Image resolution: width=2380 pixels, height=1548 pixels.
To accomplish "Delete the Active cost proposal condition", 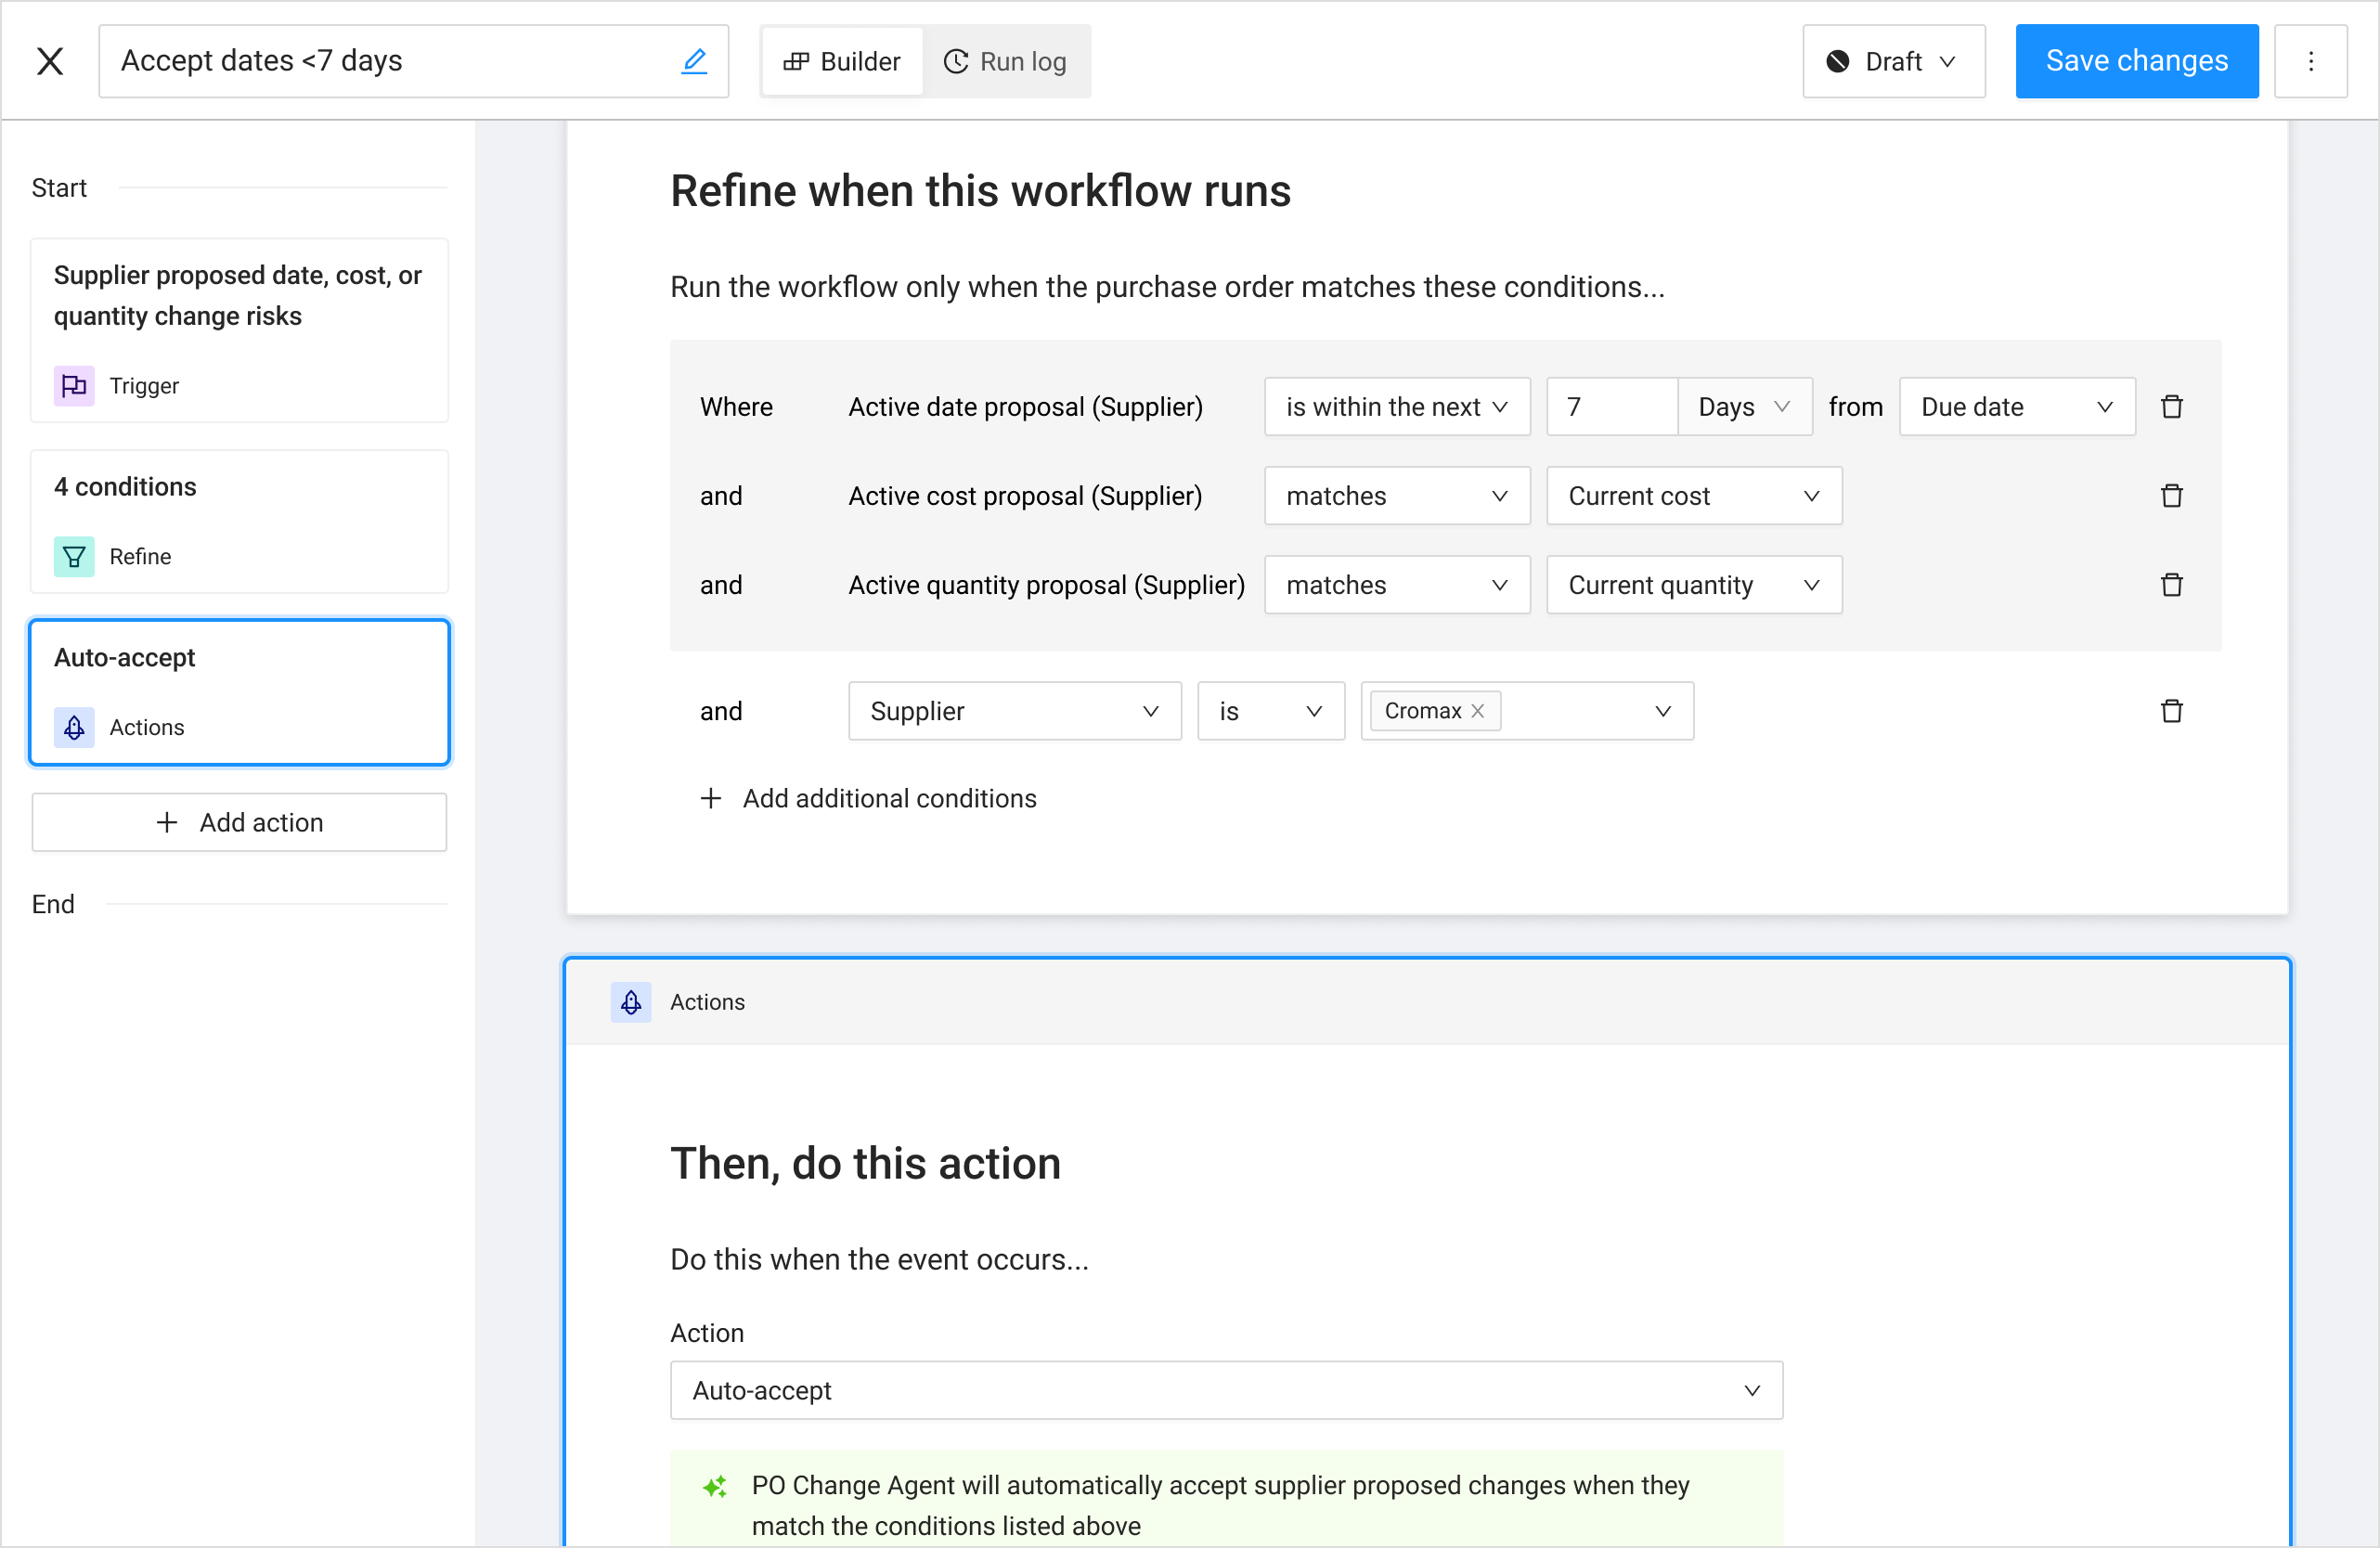I will [2171, 496].
